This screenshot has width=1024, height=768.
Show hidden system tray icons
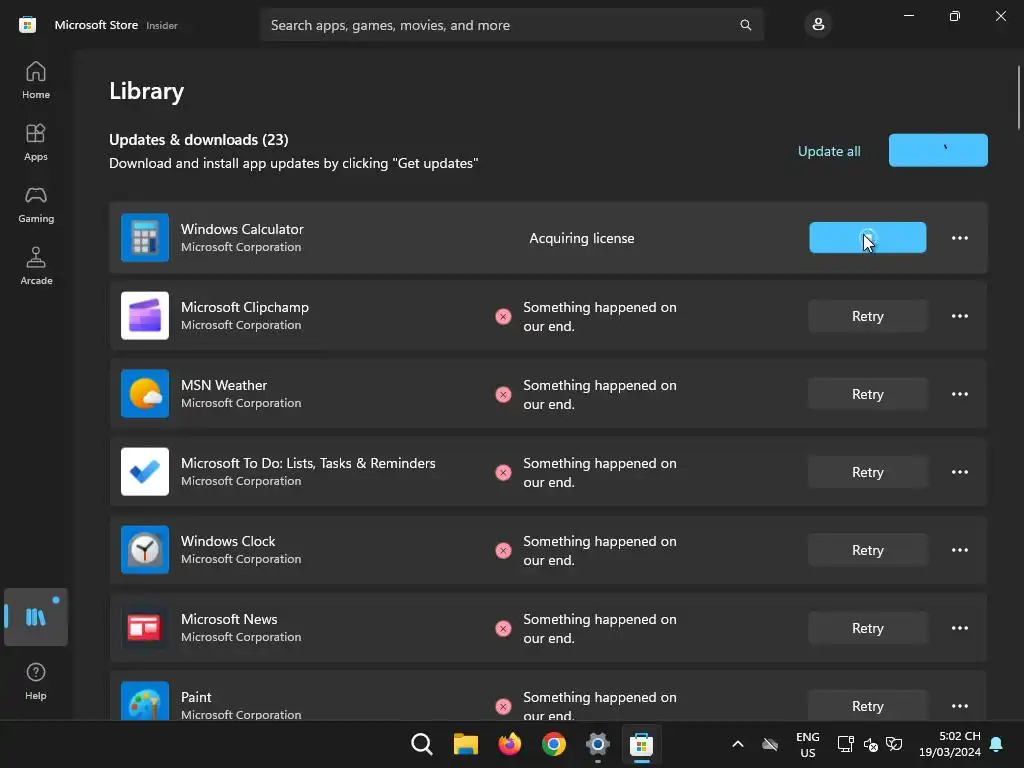point(737,744)
